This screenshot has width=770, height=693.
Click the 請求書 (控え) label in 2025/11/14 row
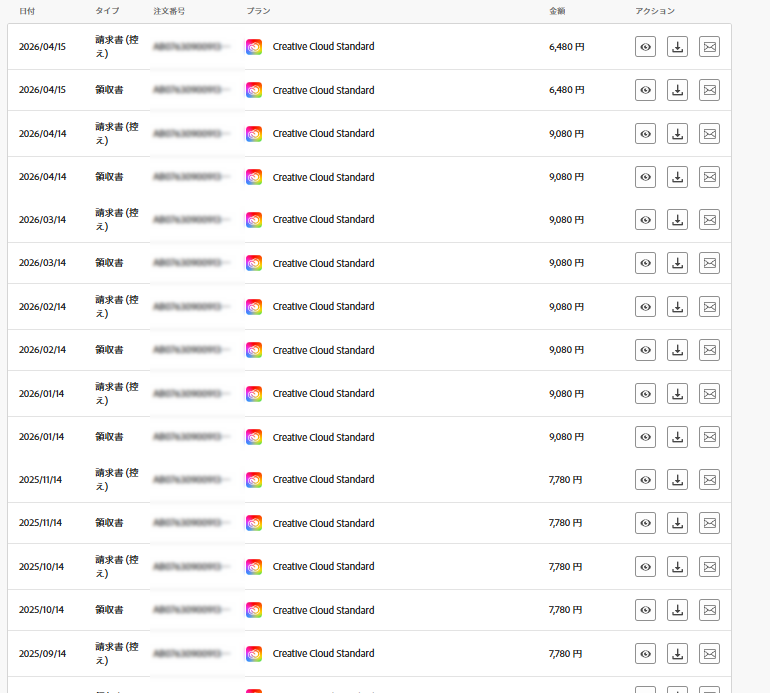point(117,479)
